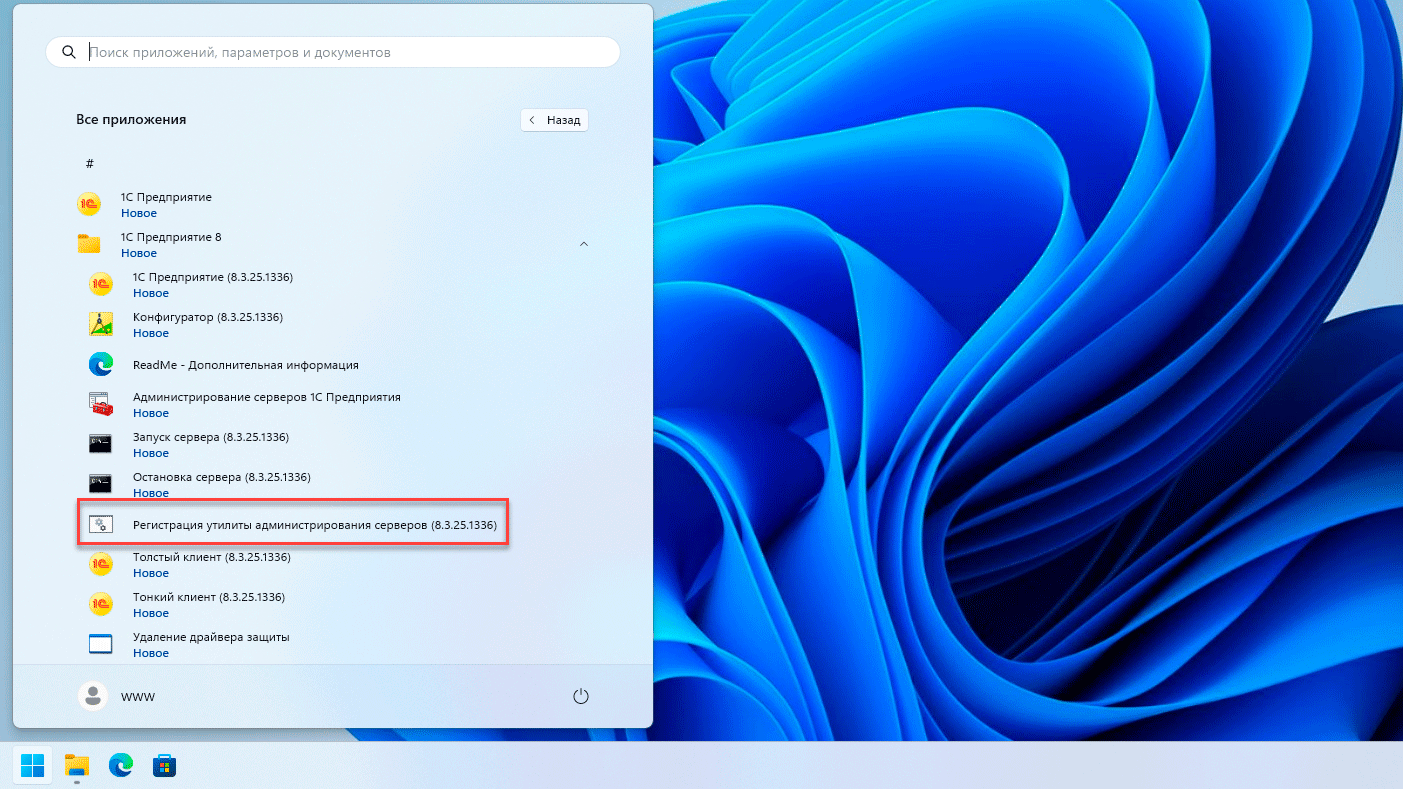This screenshot has height=789, width=1403.
Task: Click the search magnifier icon
Action: [69, 52]
